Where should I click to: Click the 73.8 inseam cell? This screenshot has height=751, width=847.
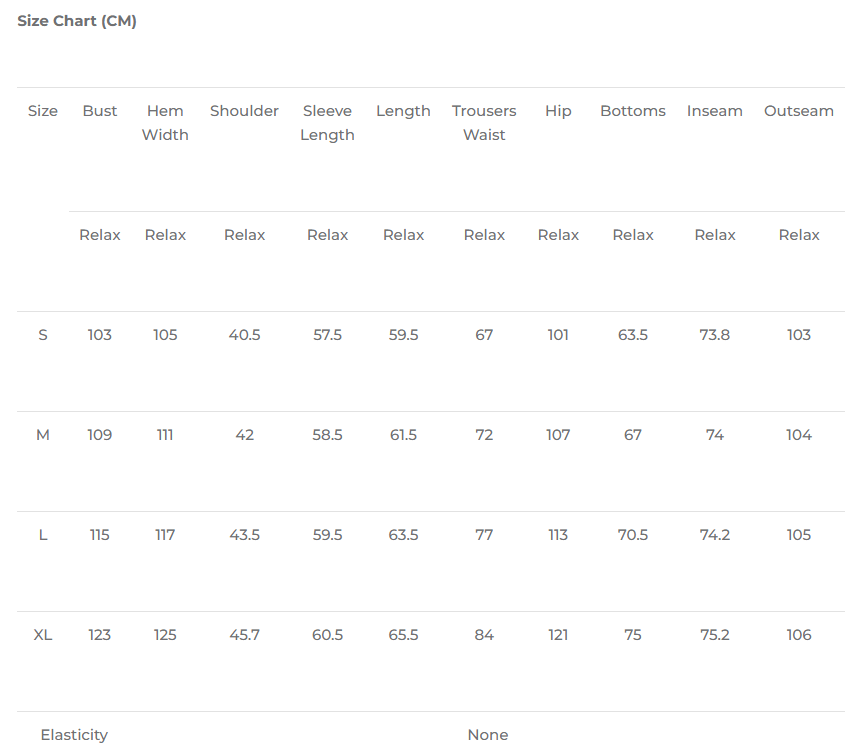click(x=715, y=335)
